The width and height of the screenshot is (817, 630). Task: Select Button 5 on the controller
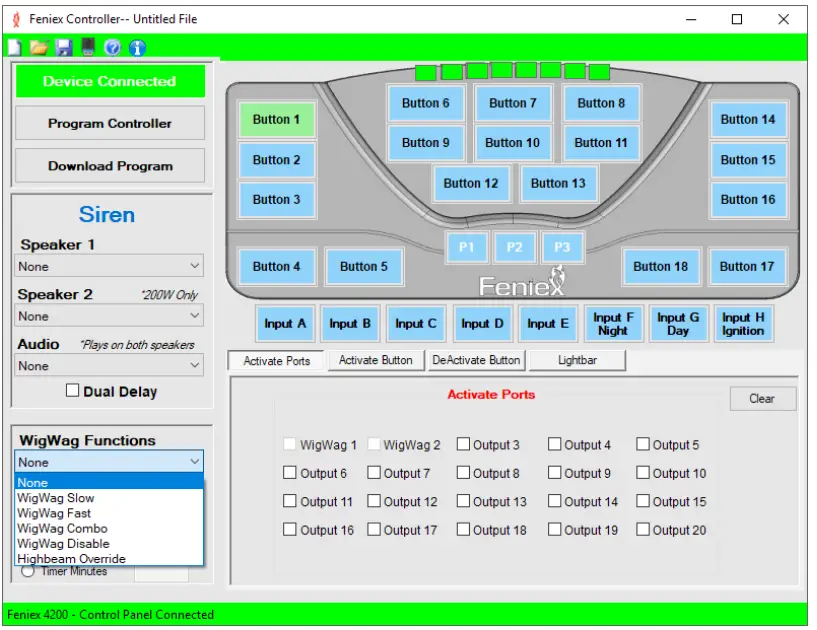tap(364, 267)
